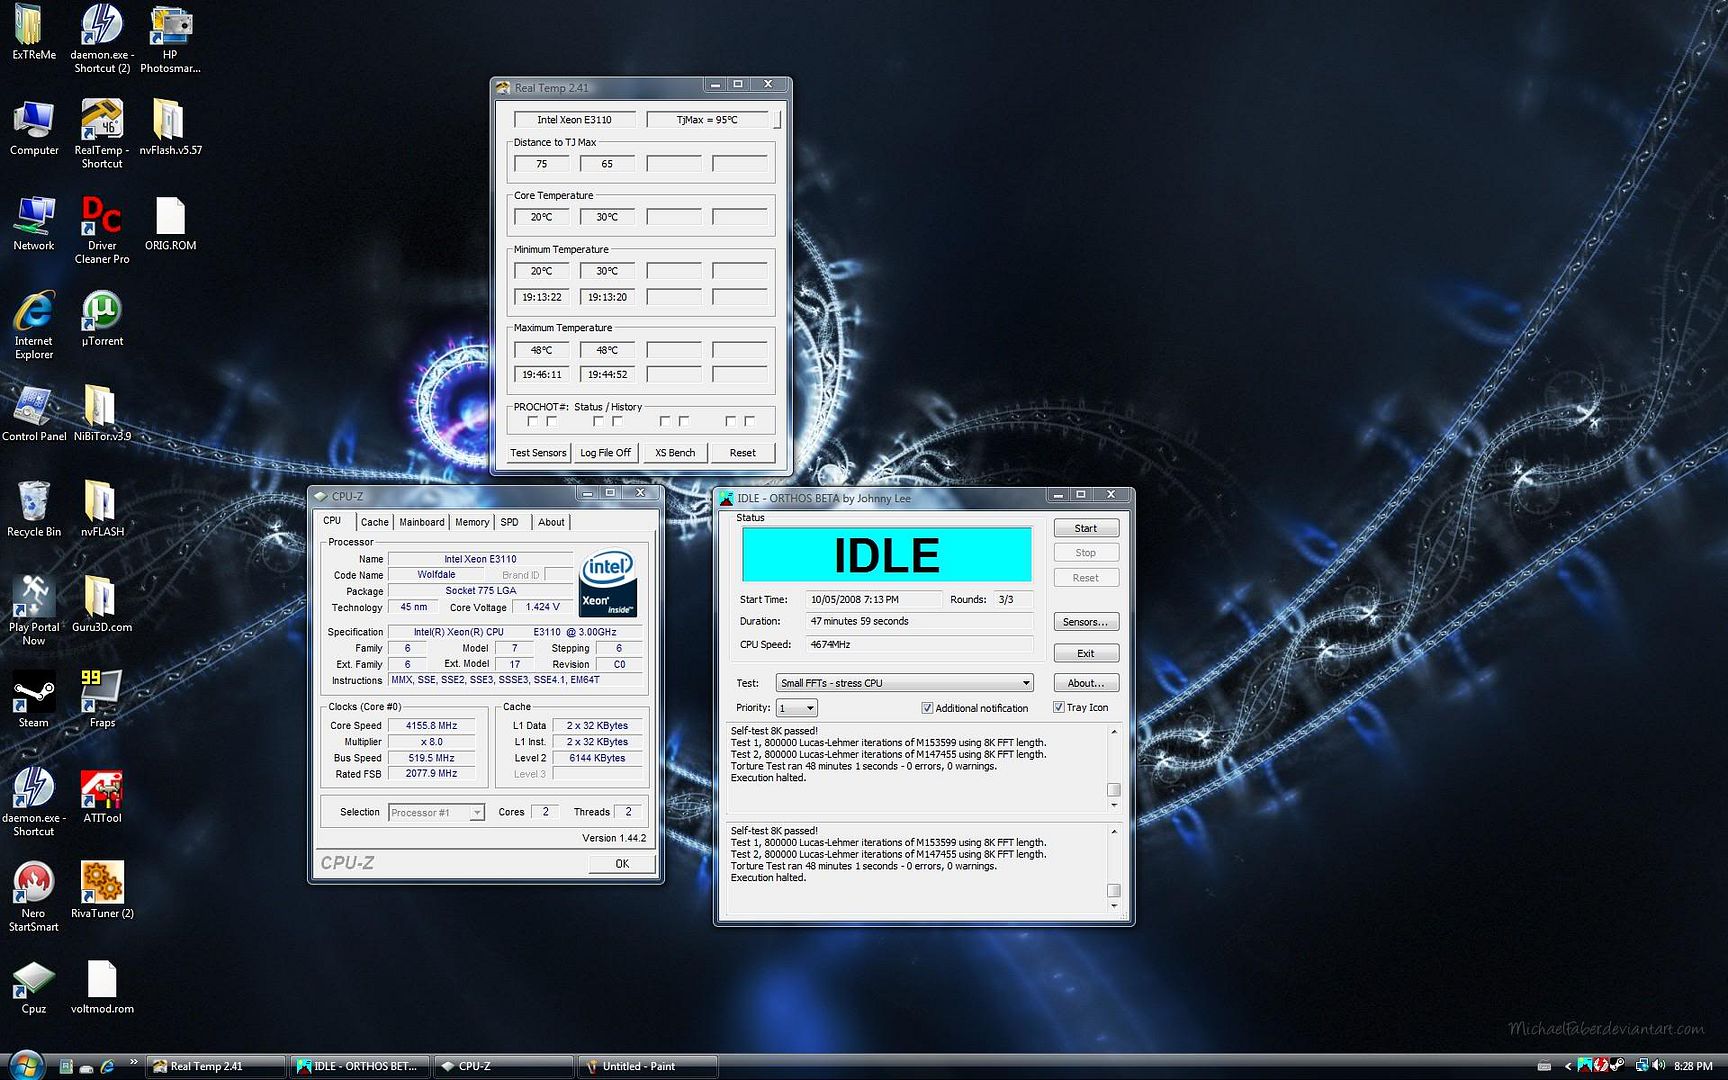Click About... button in ORTHOS
This screenshot has width=1728, height=1080.
click(1085, 683)
